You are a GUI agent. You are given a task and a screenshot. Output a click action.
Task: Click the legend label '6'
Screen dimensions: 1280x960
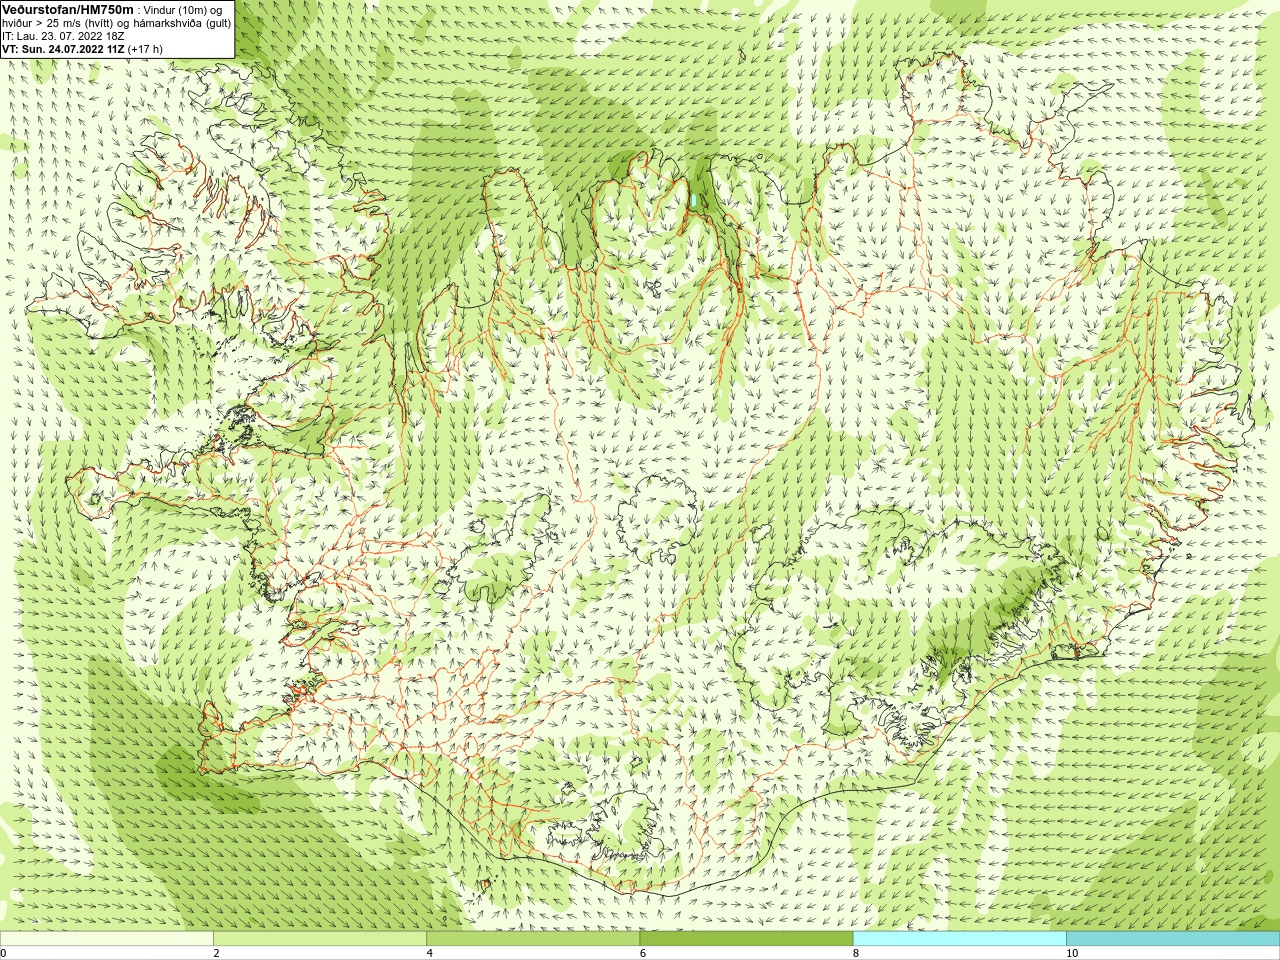(642, 954)
